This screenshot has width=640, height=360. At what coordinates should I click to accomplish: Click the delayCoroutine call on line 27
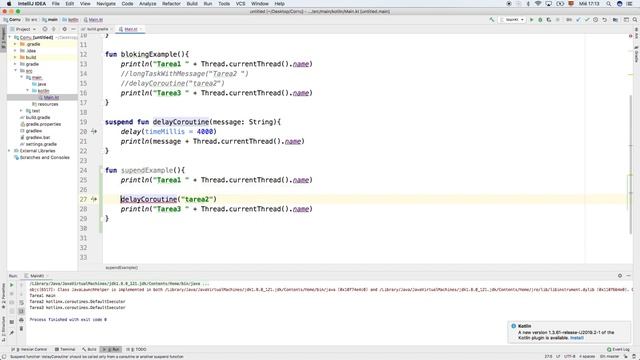pyautogui.click(x=149, y=199)
